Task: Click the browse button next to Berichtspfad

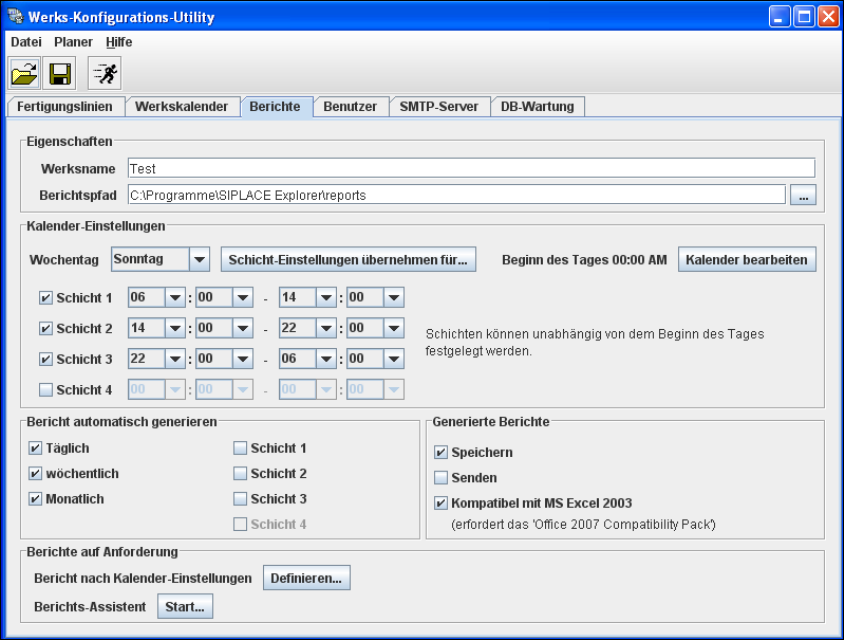Action: tap(803, 196)
